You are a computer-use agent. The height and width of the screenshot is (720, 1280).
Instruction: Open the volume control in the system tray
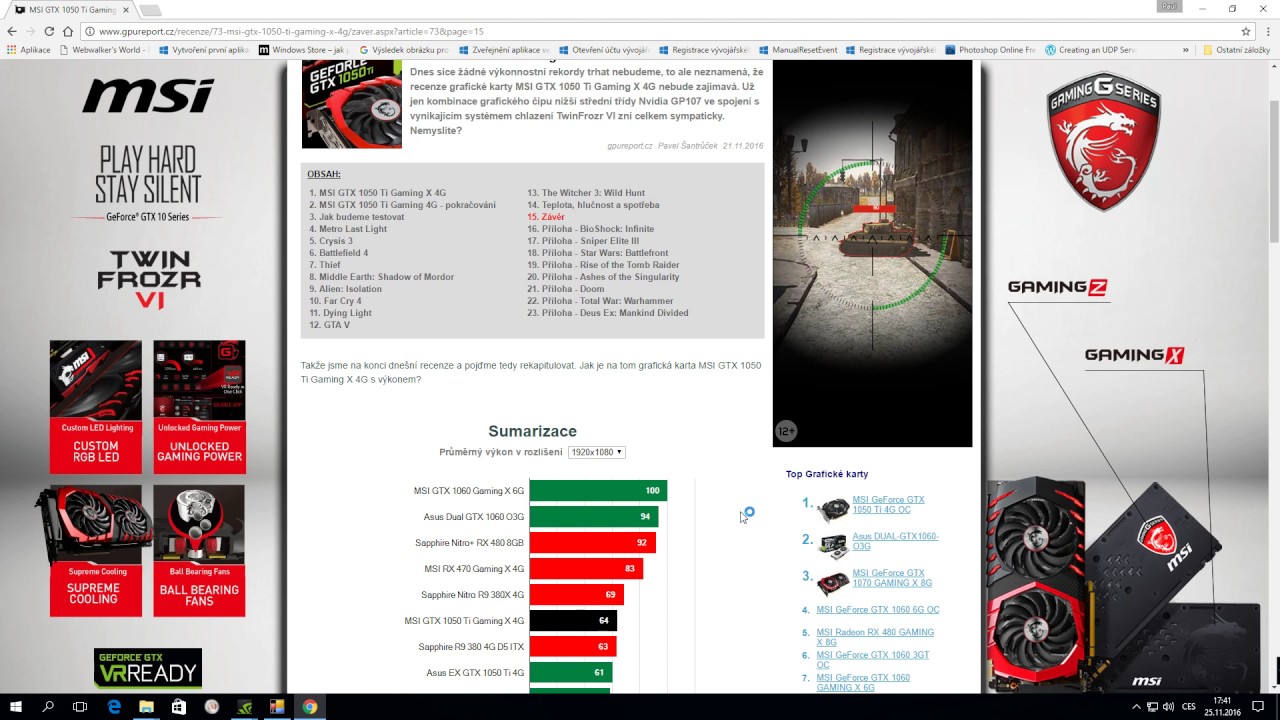pyautogui.click(x=1168, y=707)
